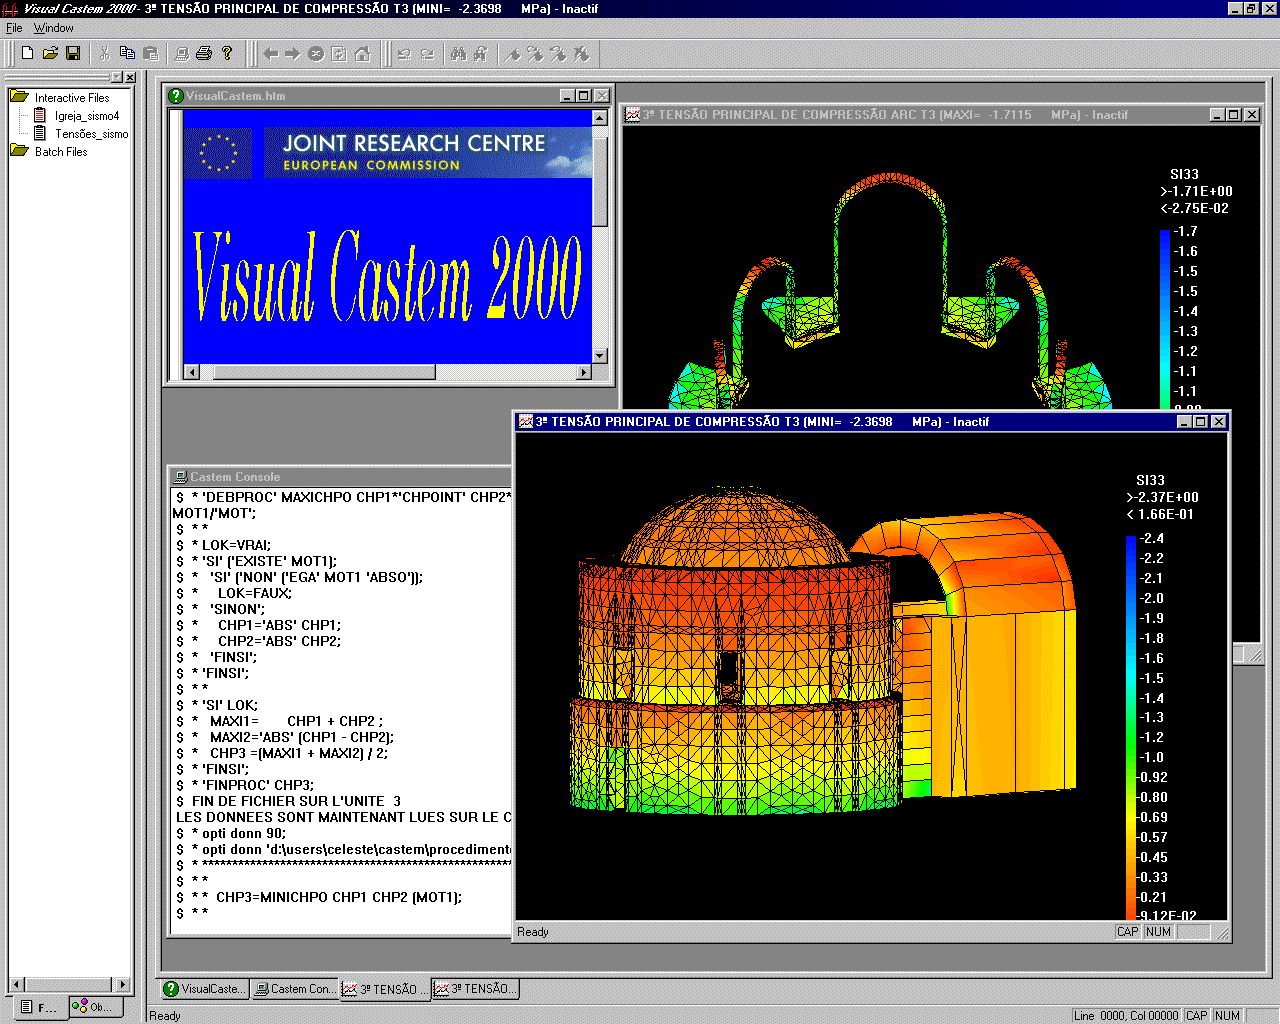The height and width of the screenshot is (1024, 1280).
Task: Switch to the Castem Con... window tab
Action: click(x=294, y=989)
